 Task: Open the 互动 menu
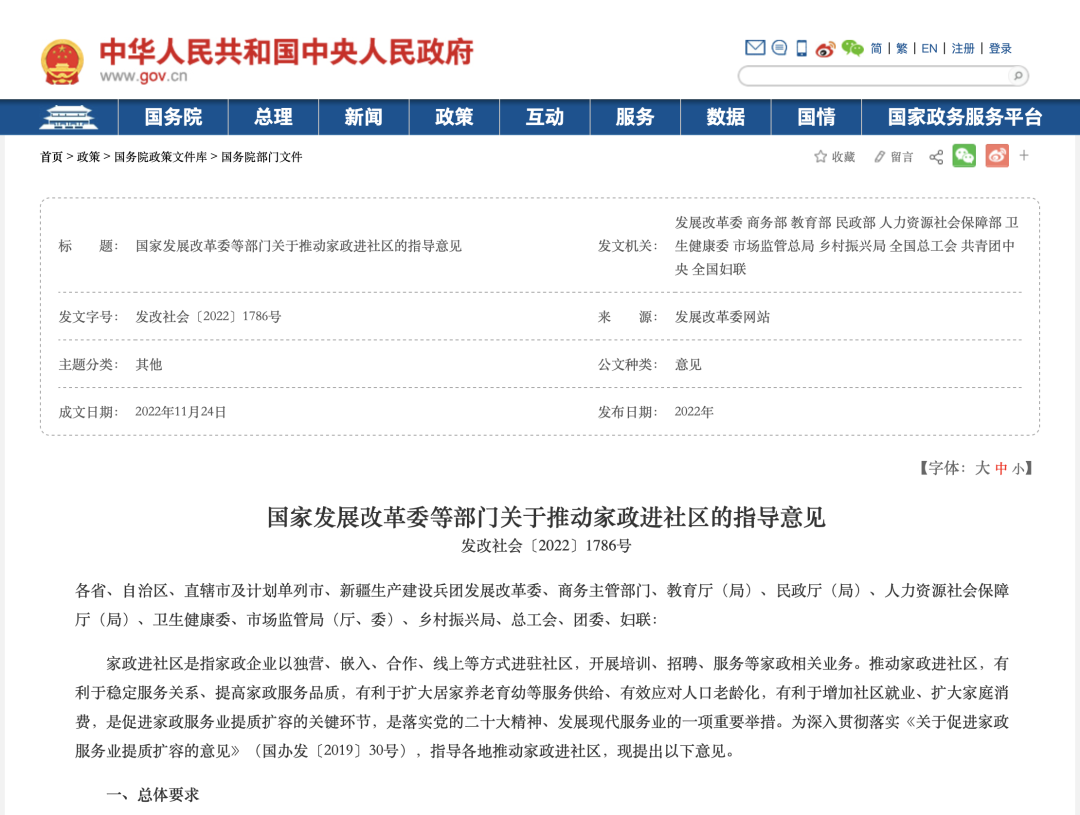coord(545,117)
